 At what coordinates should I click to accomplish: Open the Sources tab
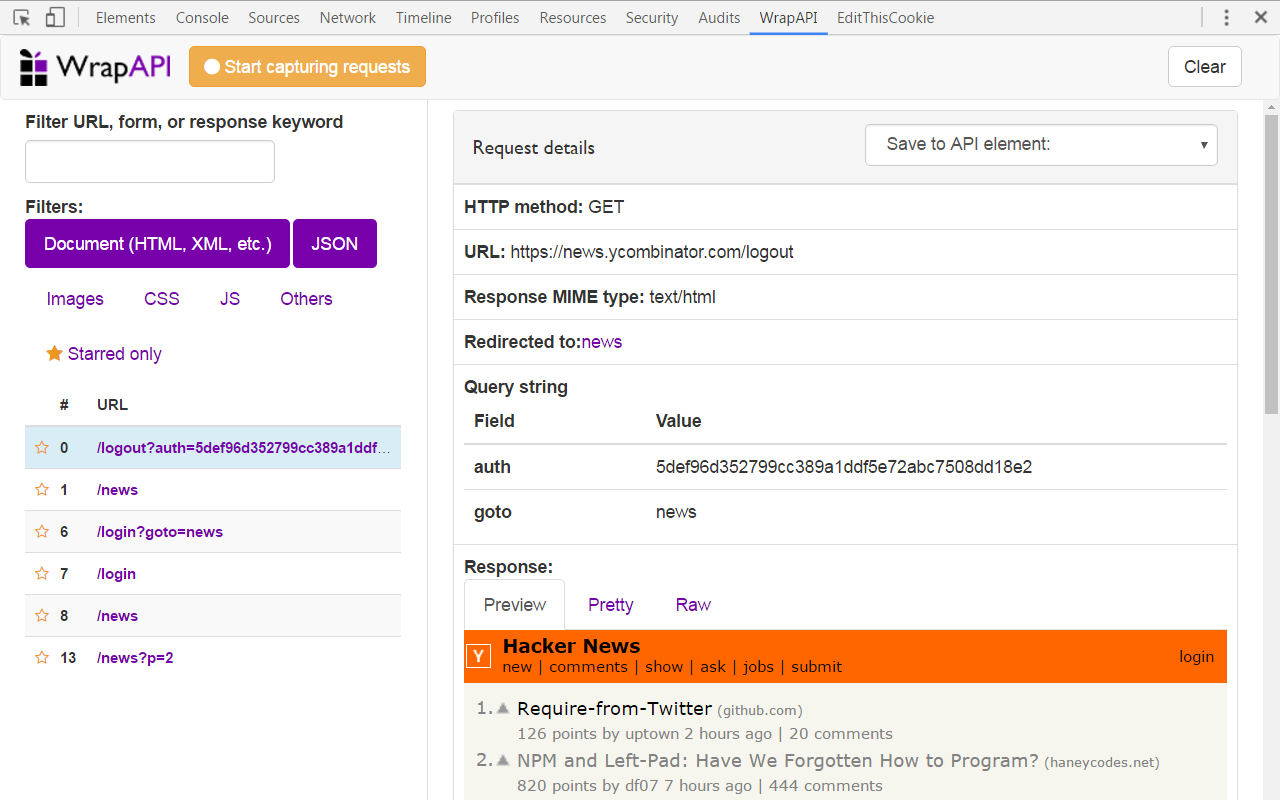pyautogui.click(x=274, y=17)
